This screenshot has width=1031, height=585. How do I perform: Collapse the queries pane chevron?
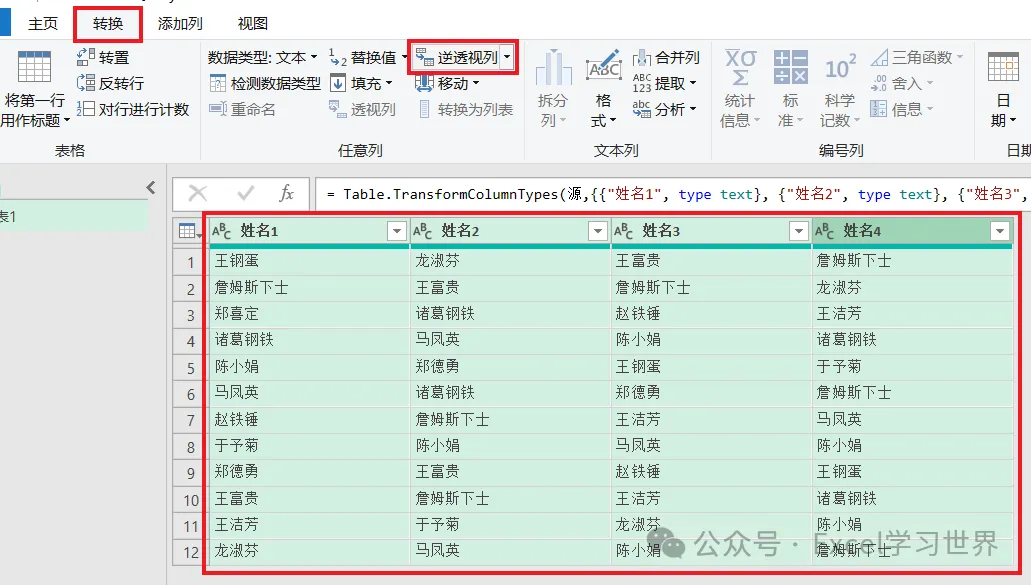[x=151, y=188]
